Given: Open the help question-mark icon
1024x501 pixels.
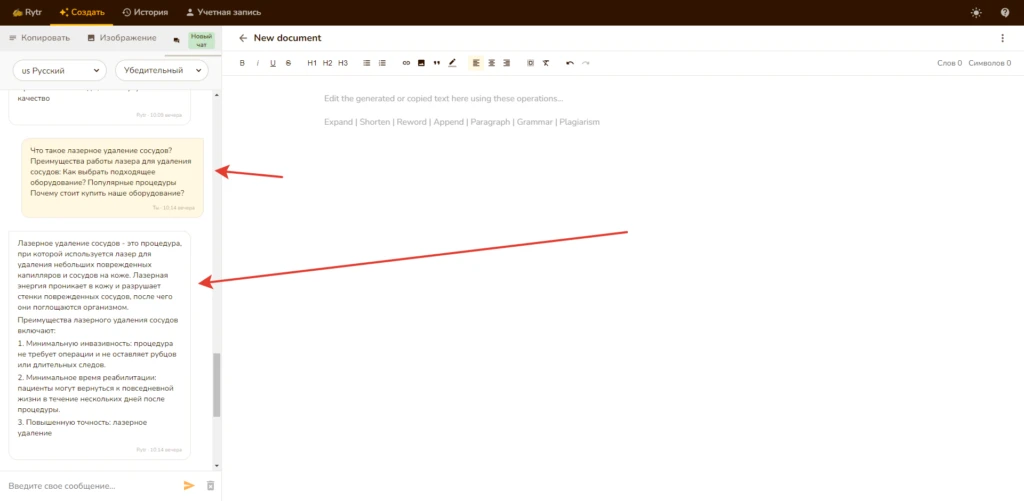Looking at the screenshot, I should click(1005, 12).
